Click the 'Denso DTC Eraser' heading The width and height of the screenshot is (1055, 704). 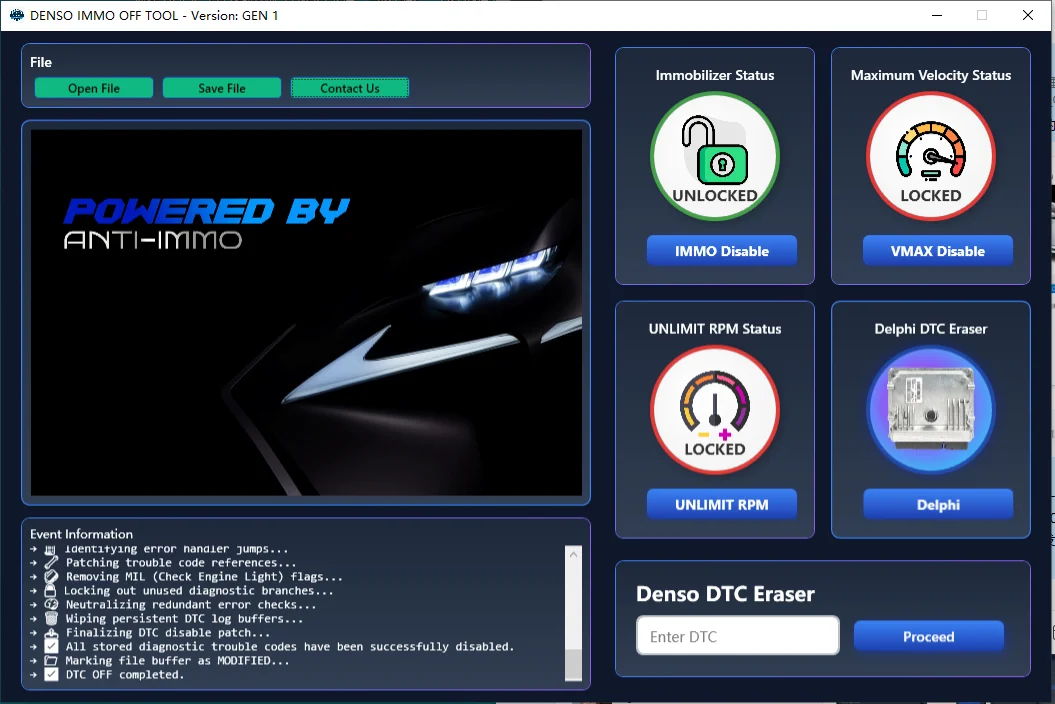pos(725,594)
